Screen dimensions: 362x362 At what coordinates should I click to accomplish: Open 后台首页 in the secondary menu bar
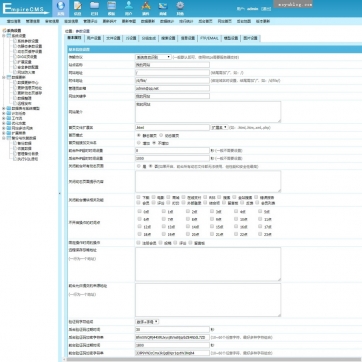pyautogui.click(x=205, y=21)
